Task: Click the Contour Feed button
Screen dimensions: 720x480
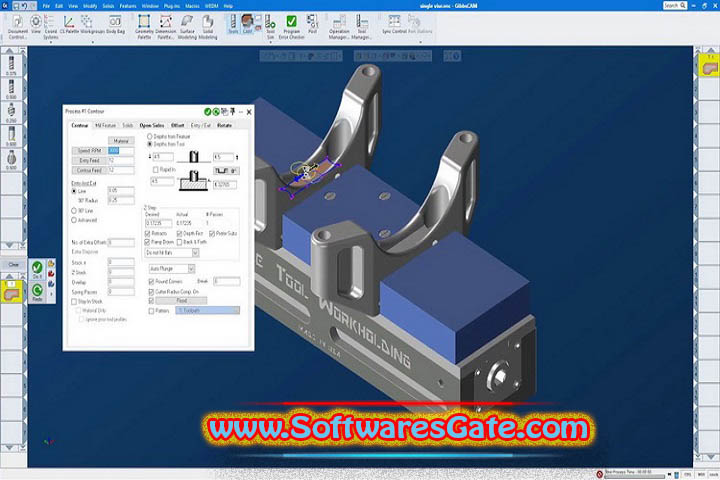Action: (89, 170)
